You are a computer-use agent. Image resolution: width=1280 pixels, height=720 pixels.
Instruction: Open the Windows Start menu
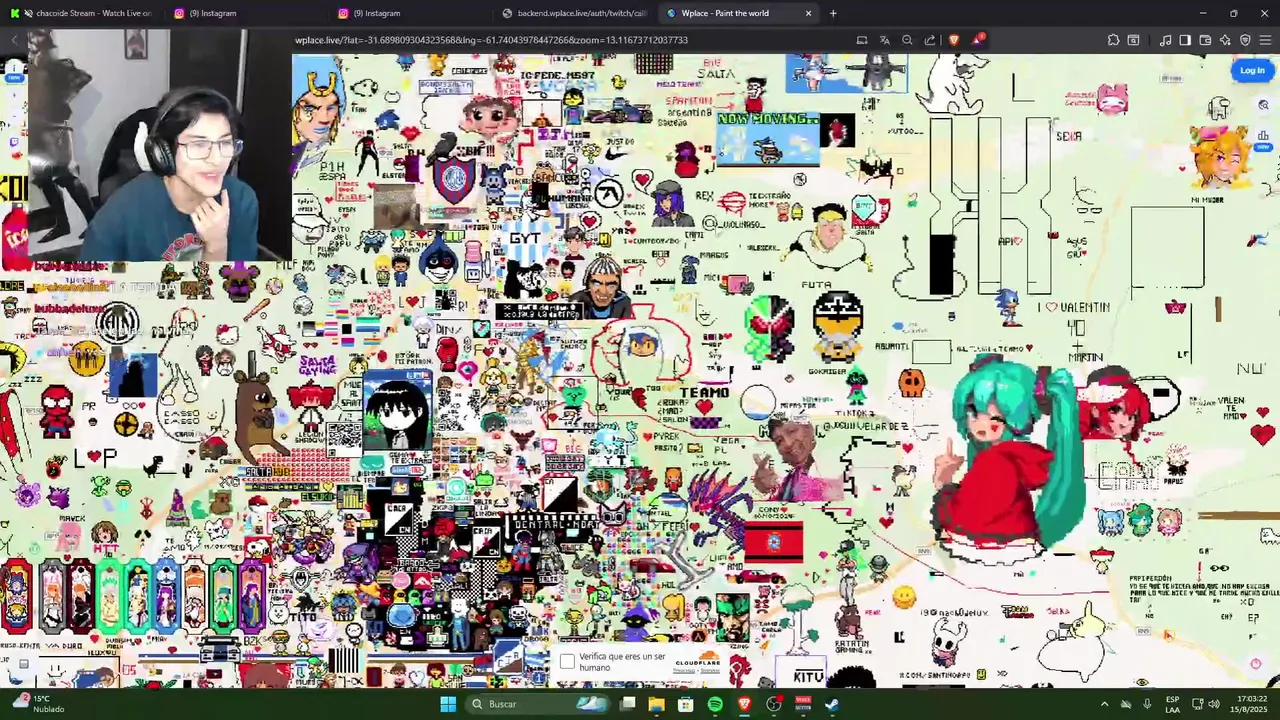(x=448, y=704)
